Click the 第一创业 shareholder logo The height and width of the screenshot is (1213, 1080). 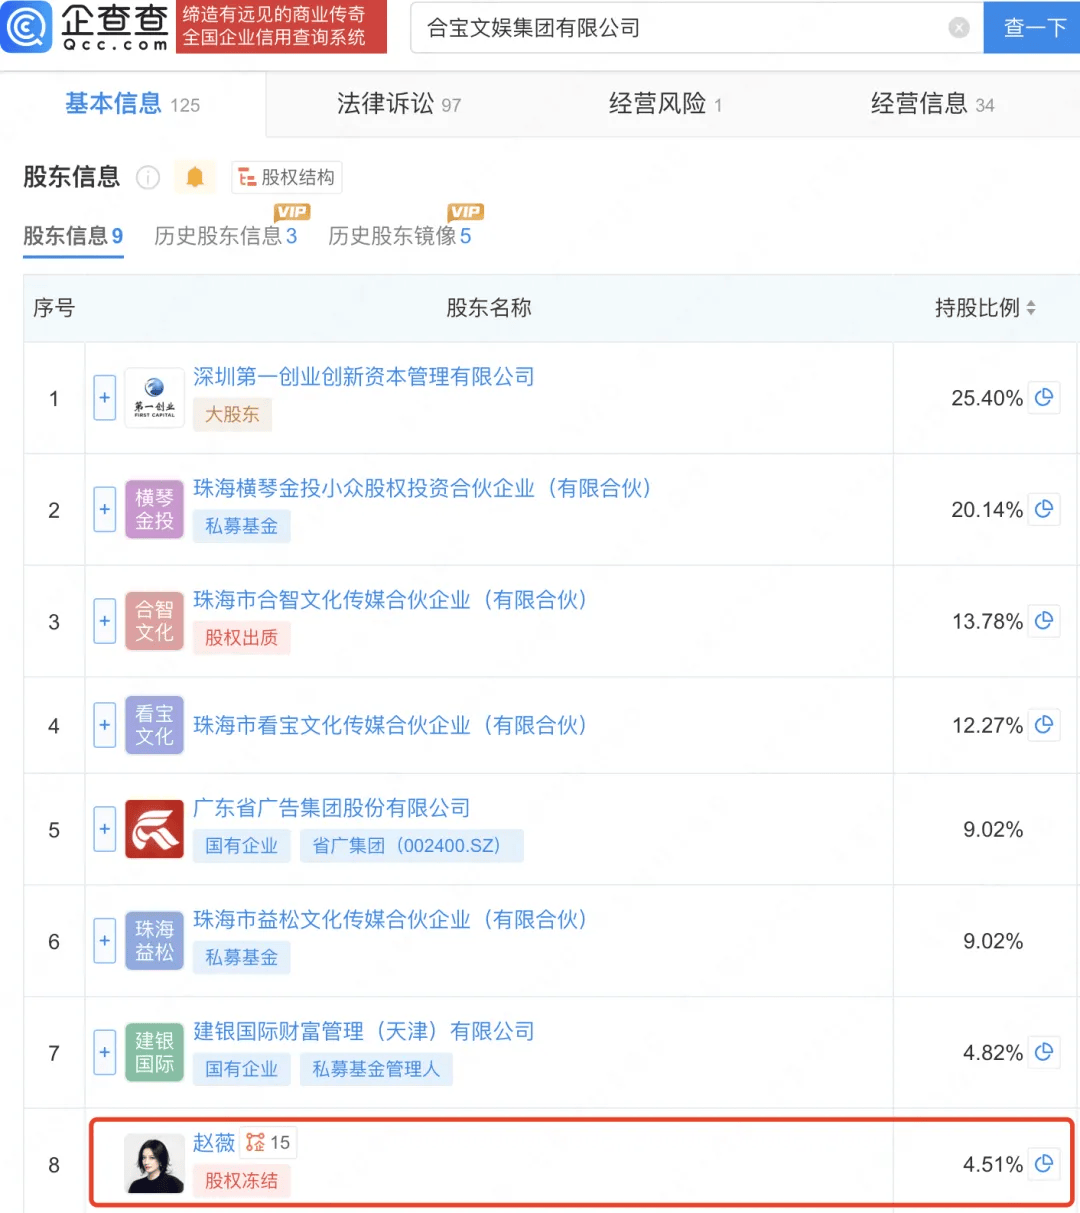(154, 397)
